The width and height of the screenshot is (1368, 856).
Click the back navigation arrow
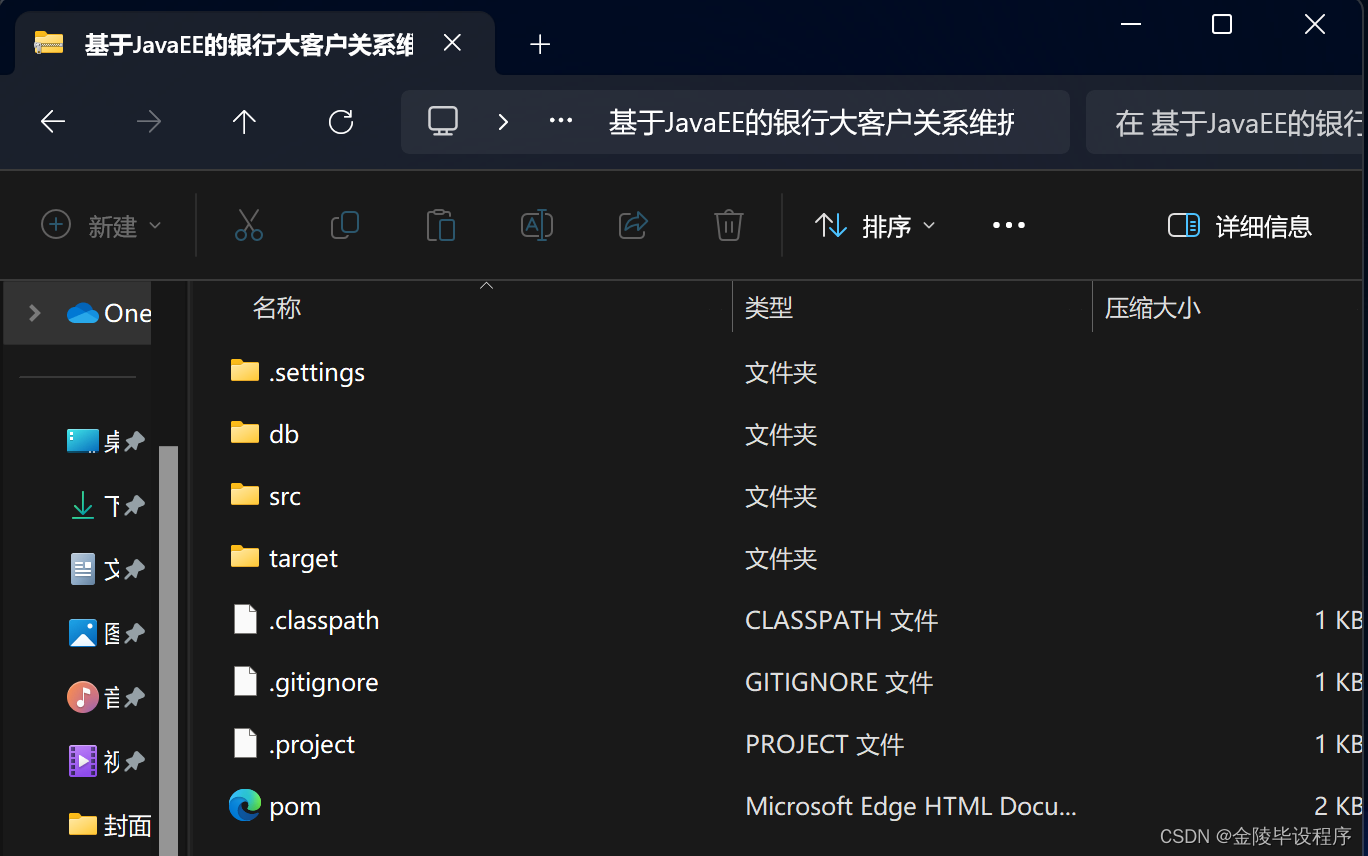pos(52,121)
